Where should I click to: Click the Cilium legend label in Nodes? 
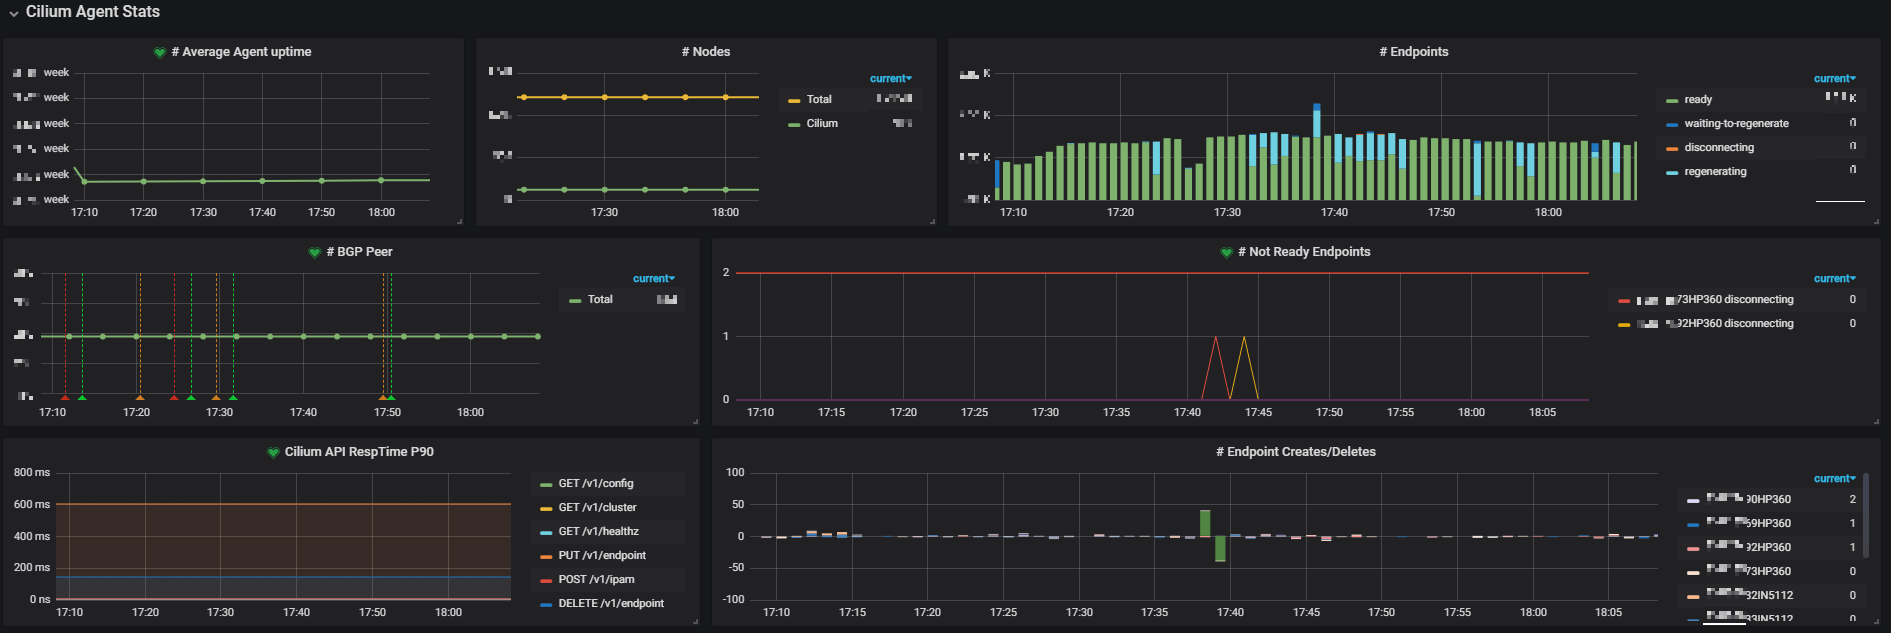click(822, 124)
